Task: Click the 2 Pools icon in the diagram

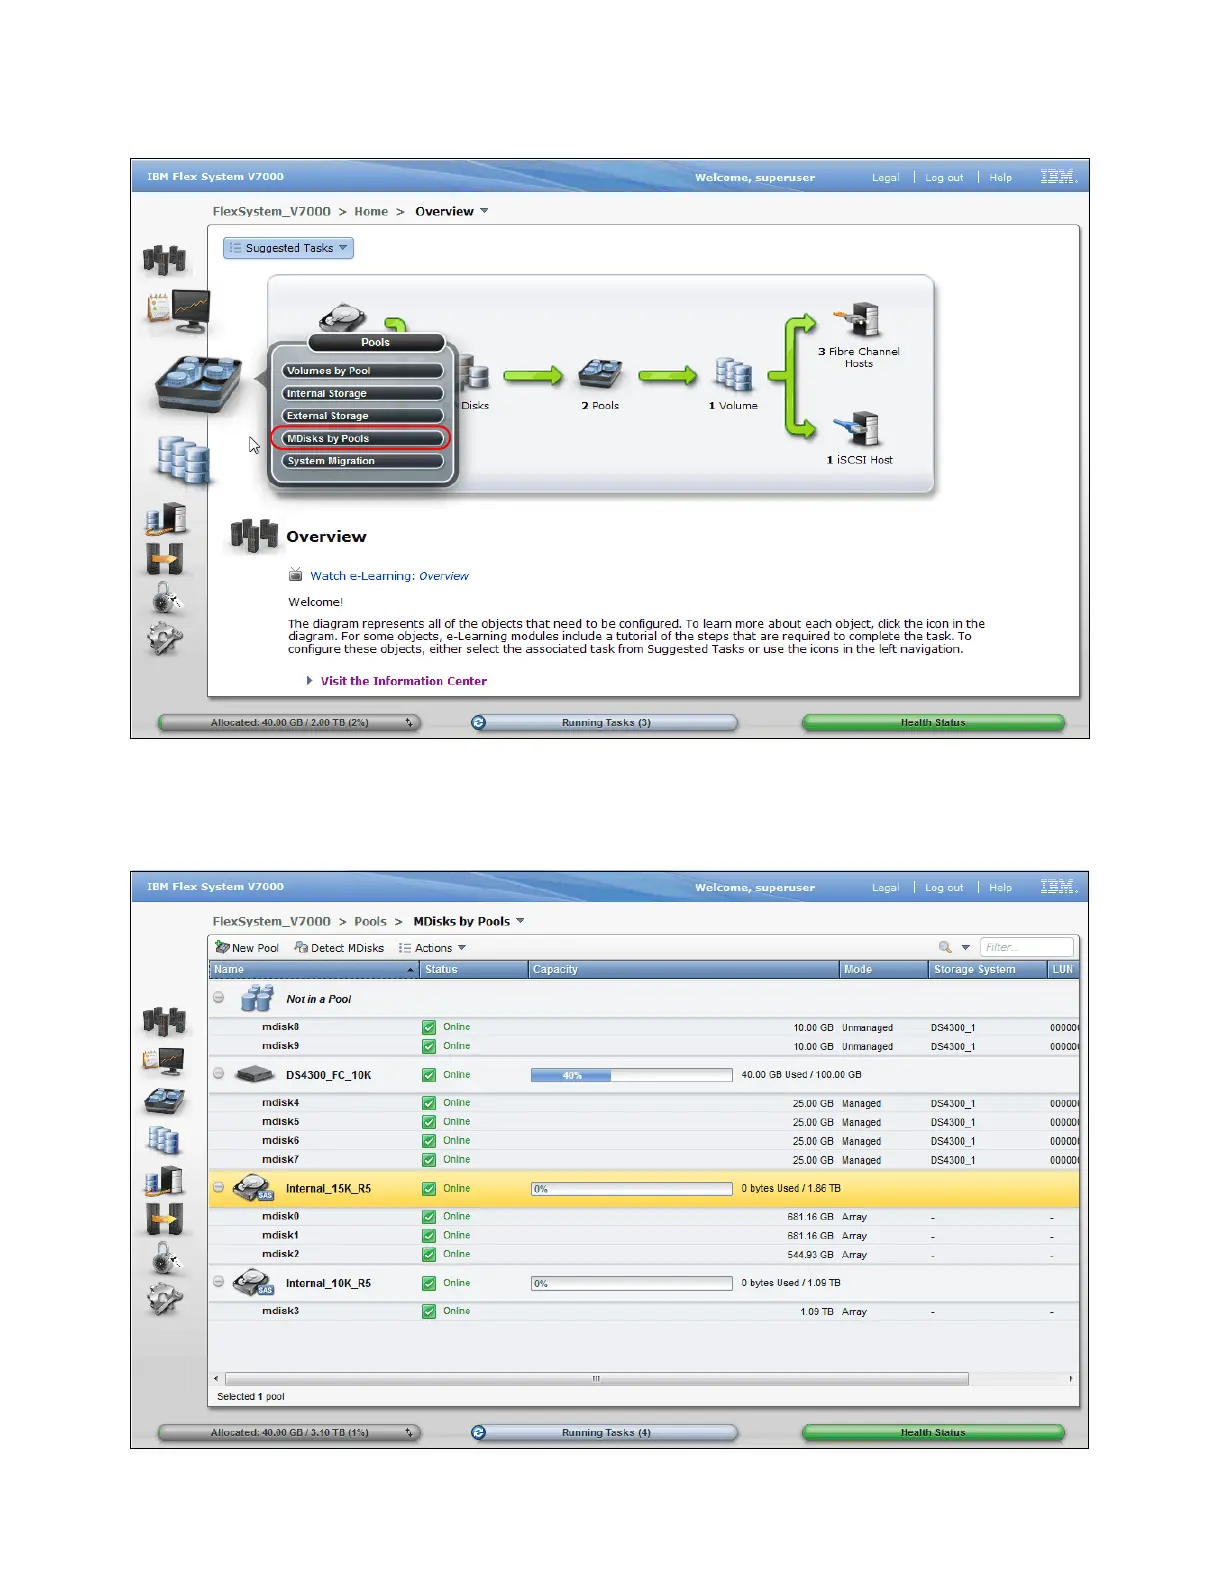Action: coord(600,374)
